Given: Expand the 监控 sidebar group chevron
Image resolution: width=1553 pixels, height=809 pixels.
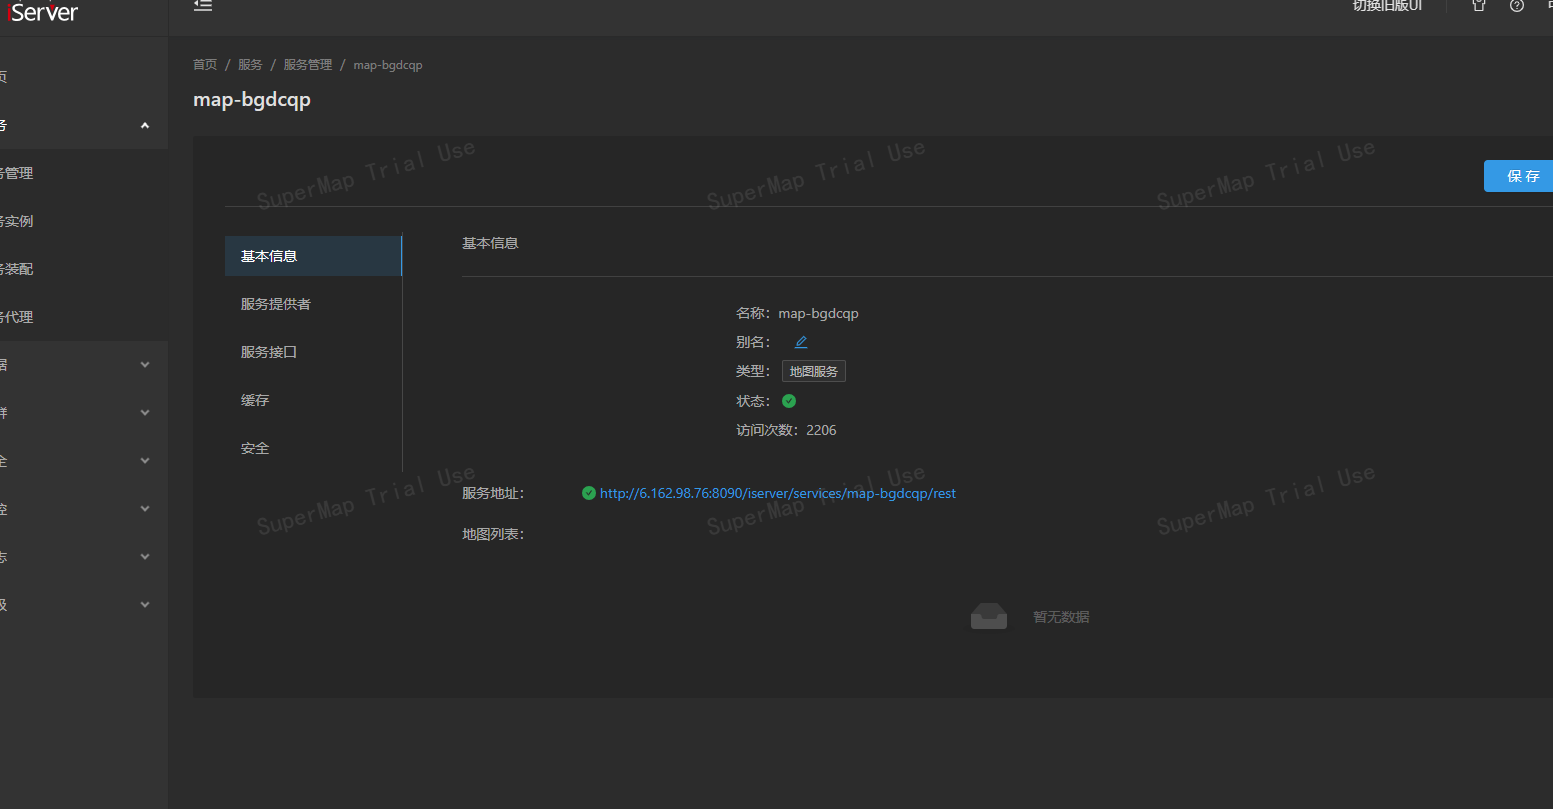Looking at the screenshot, I should [145, 509].
